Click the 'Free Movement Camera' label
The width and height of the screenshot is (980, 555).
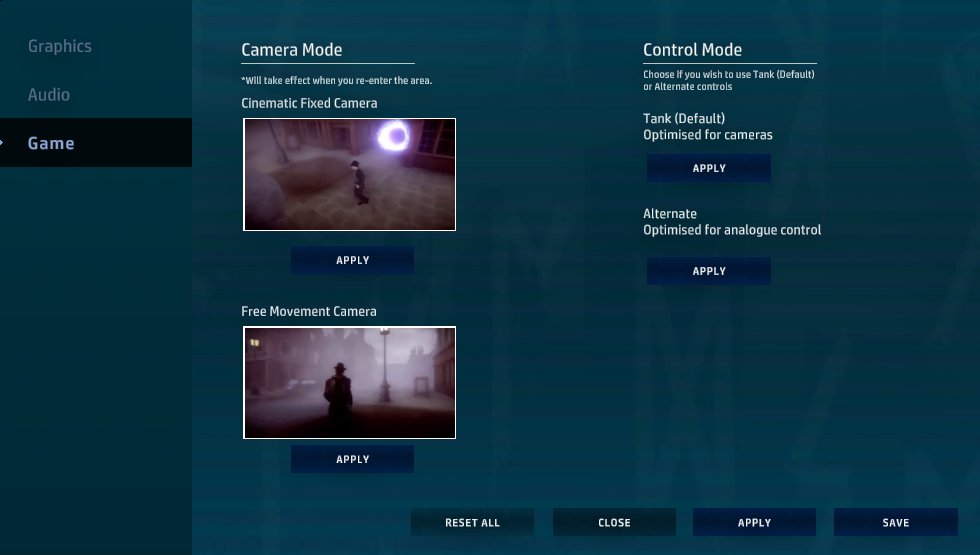[309, 311]
